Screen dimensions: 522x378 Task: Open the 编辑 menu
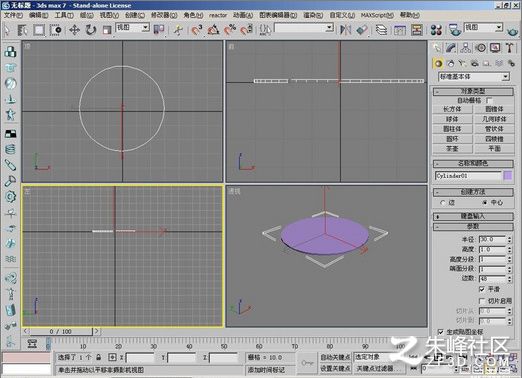point(38,15)
